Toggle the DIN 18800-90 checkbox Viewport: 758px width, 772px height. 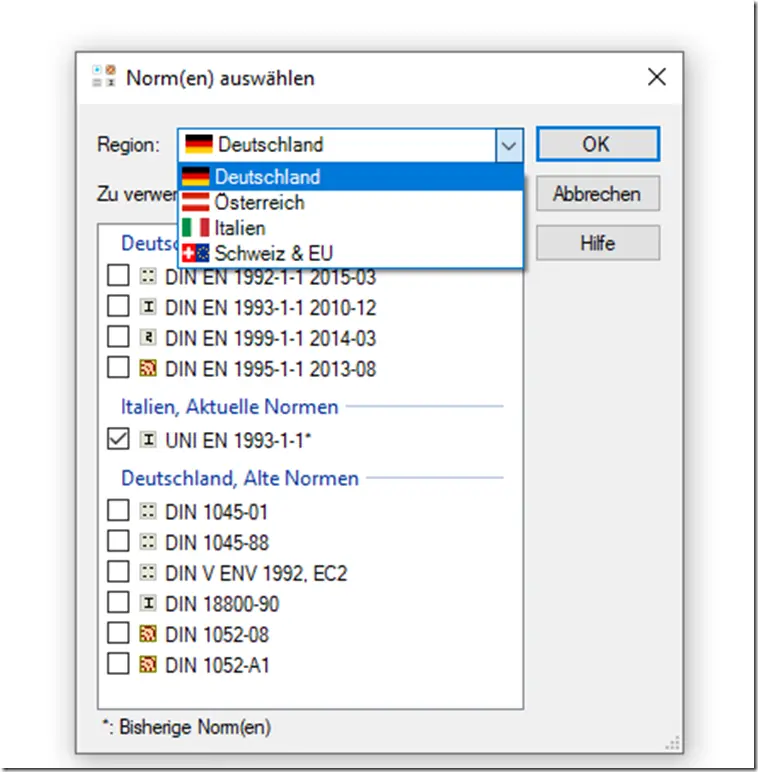pyautogui.click(x=118, y=602)
